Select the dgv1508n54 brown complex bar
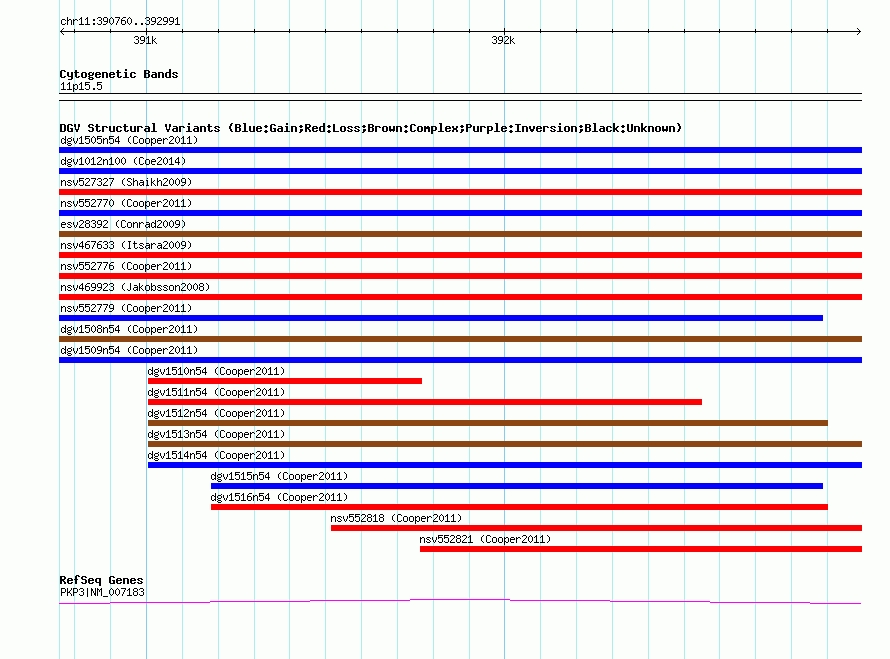The height and width of the screenshot is (659, 890). (460, 339)
